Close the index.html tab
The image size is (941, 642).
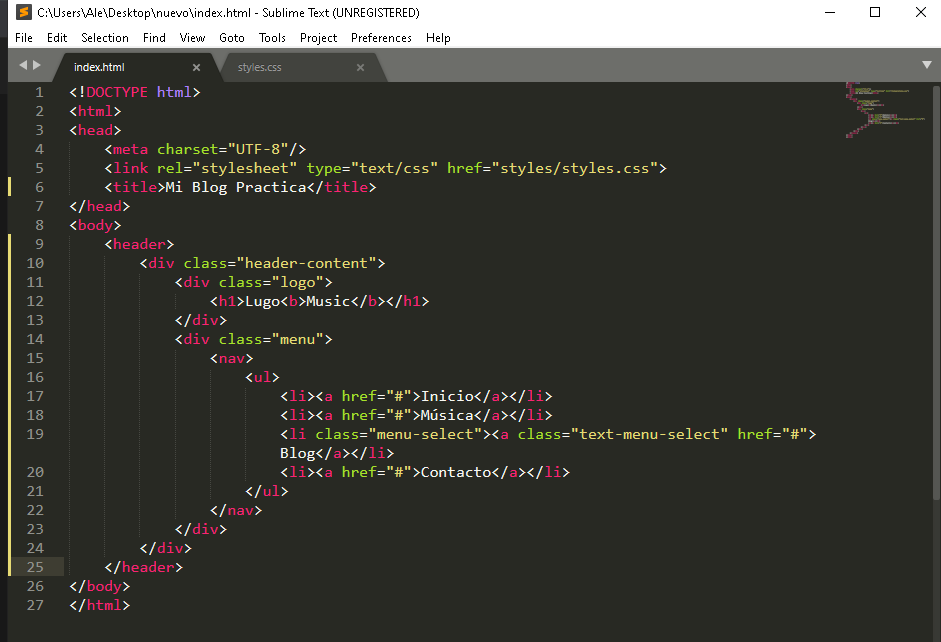(196, 68)
